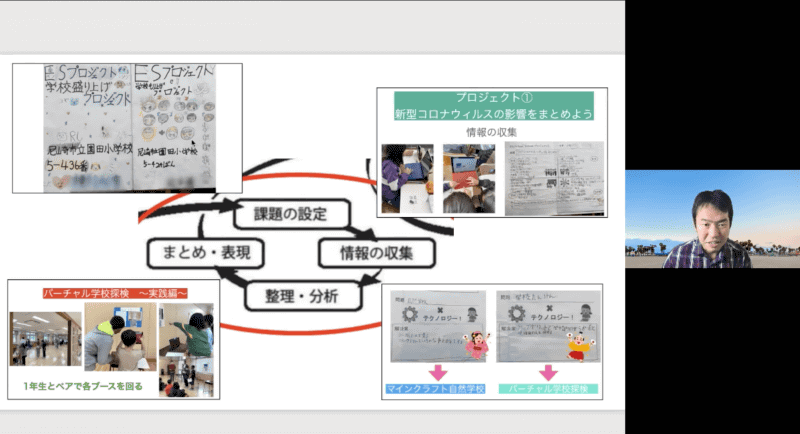Click the green プロジェクト① title banner
The height and width of the screenshot is (434, 800).
click(x=493, y=106)
